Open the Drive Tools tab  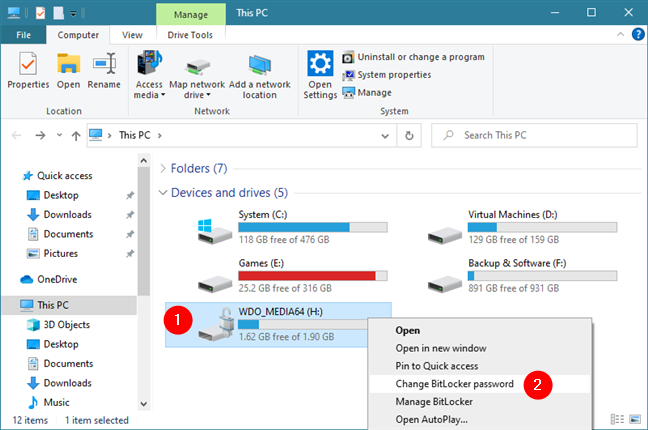click(x=190, y=35)
